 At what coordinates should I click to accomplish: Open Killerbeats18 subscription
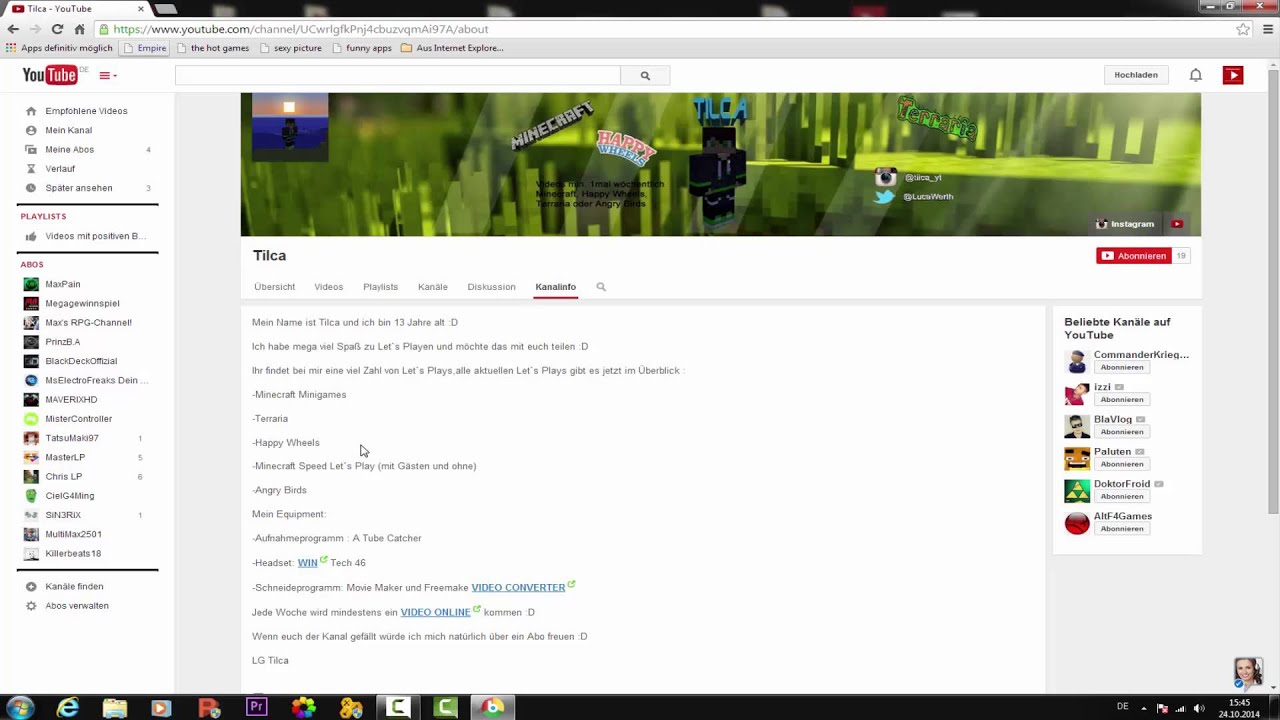click(x=73, y=553)
